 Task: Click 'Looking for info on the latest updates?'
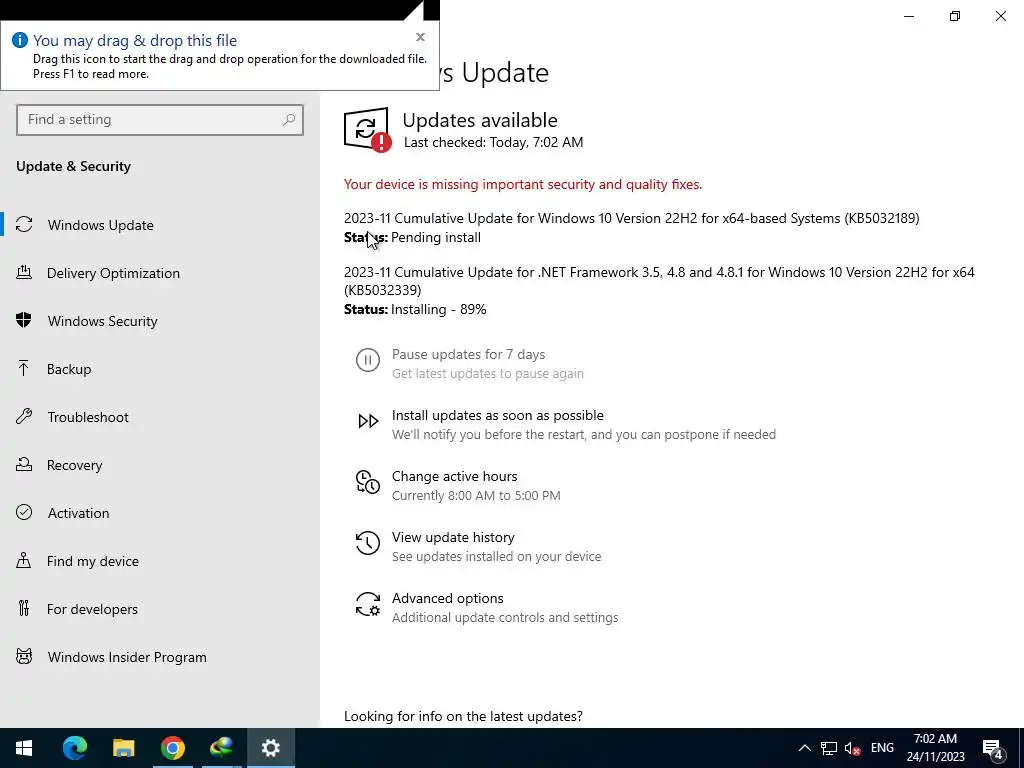pos(463,716)
